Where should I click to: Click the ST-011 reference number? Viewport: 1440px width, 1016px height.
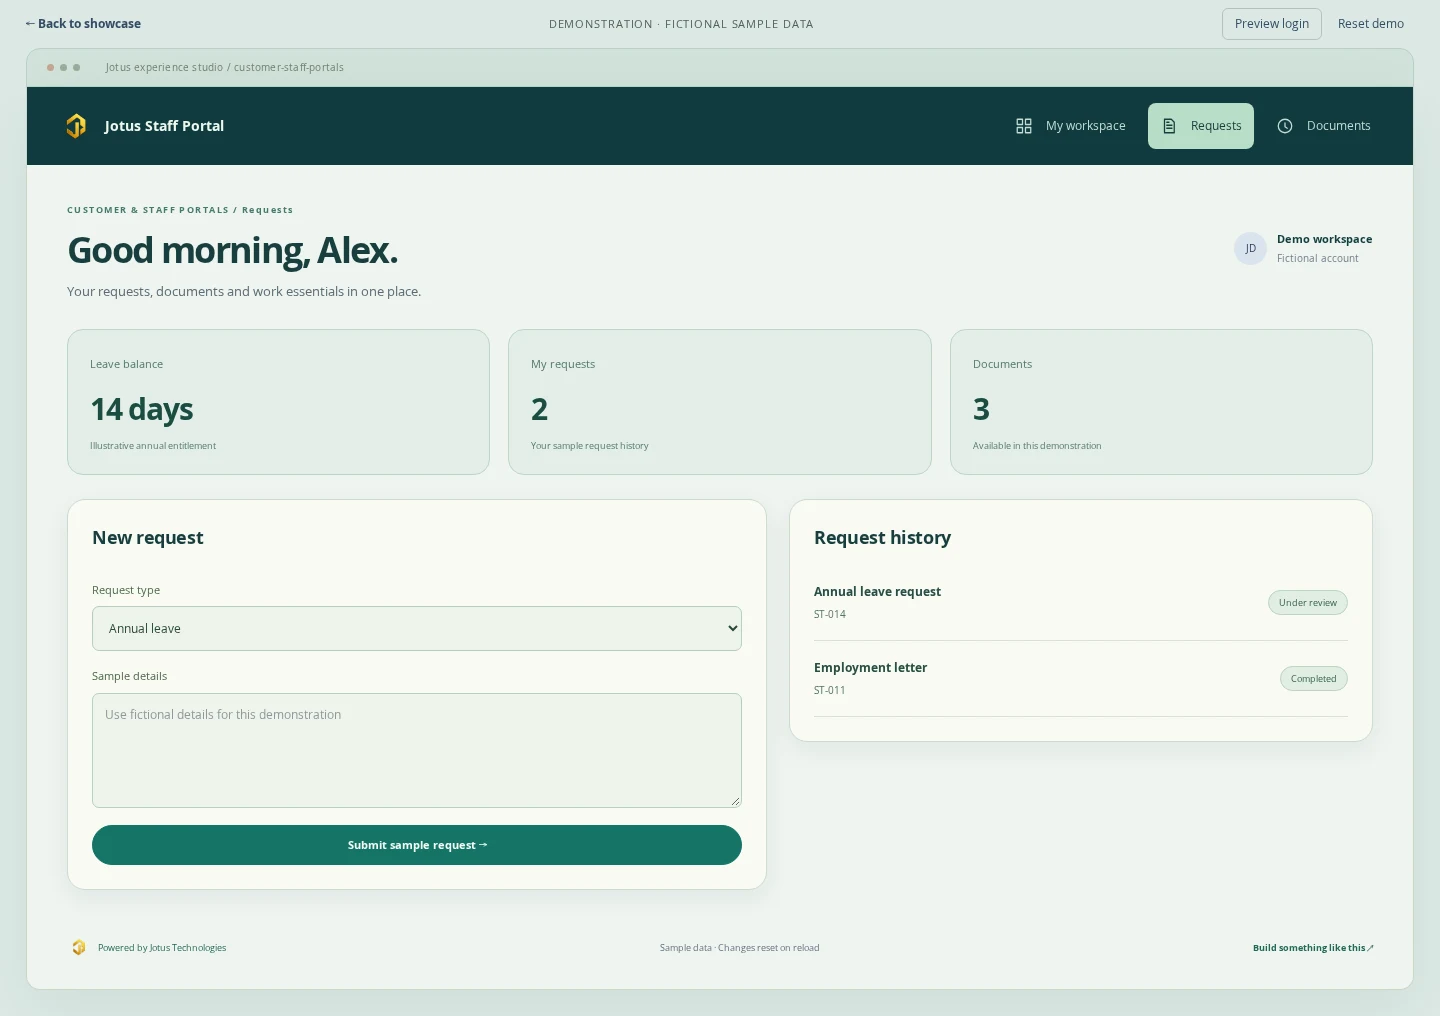(830, 691)
